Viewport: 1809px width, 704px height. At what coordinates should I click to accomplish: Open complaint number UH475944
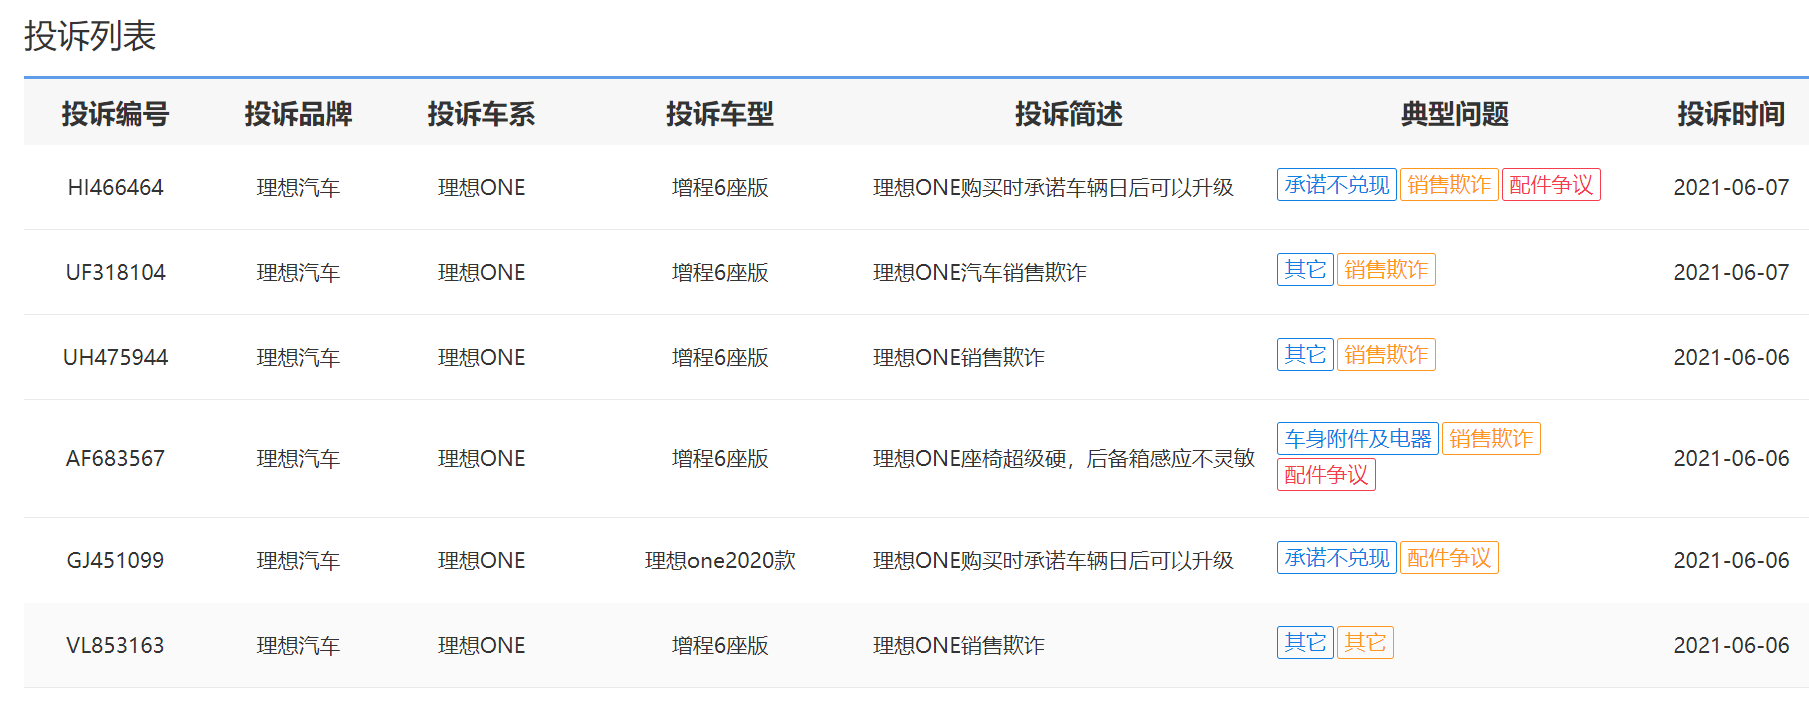[x=115, y=357]
